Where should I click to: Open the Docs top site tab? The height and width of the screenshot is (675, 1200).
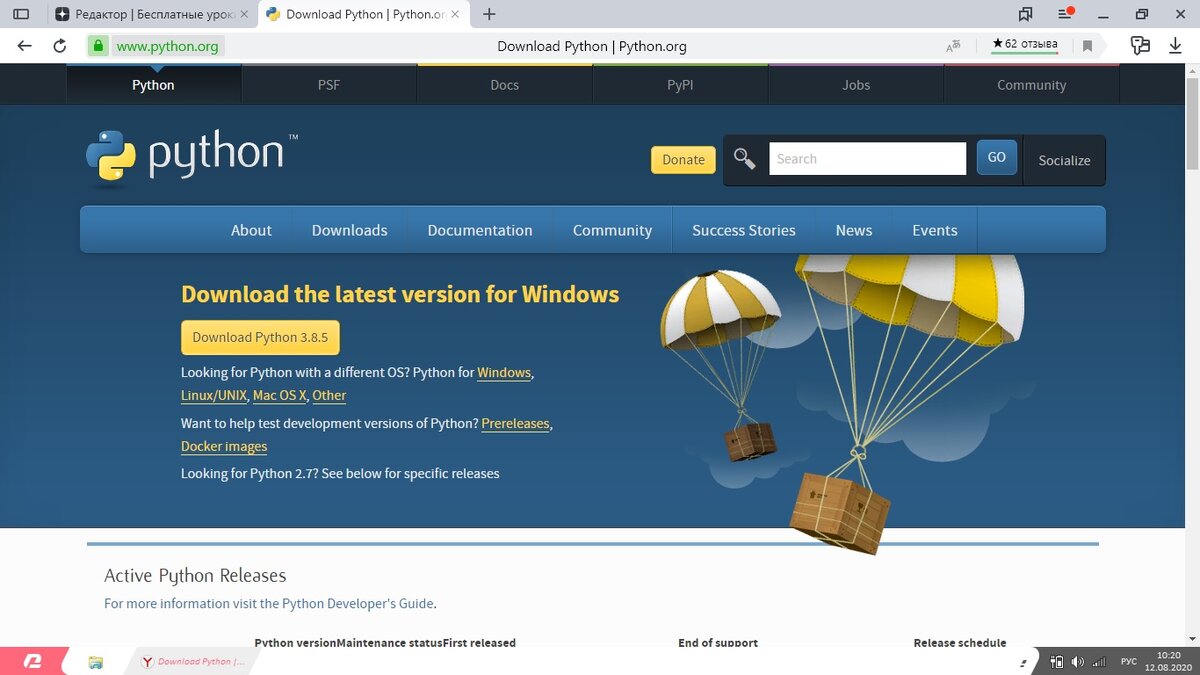click(505, 85)
